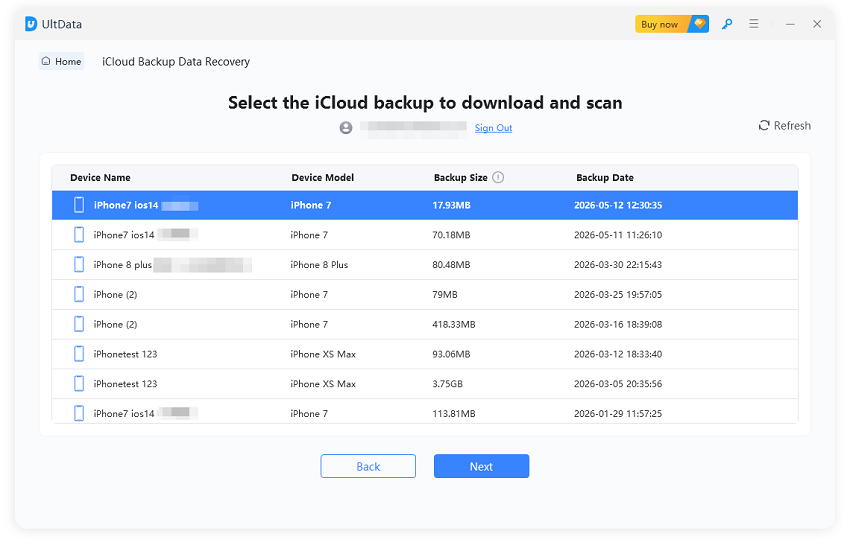
Task: Click phone icon of the 418.33MB backup
Action: pos(79,324)
